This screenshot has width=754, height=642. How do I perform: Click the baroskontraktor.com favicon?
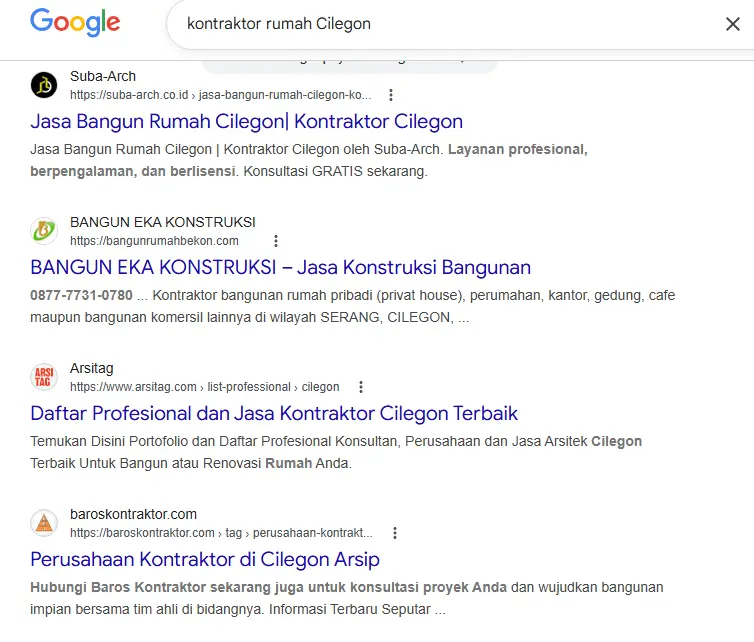44,523
